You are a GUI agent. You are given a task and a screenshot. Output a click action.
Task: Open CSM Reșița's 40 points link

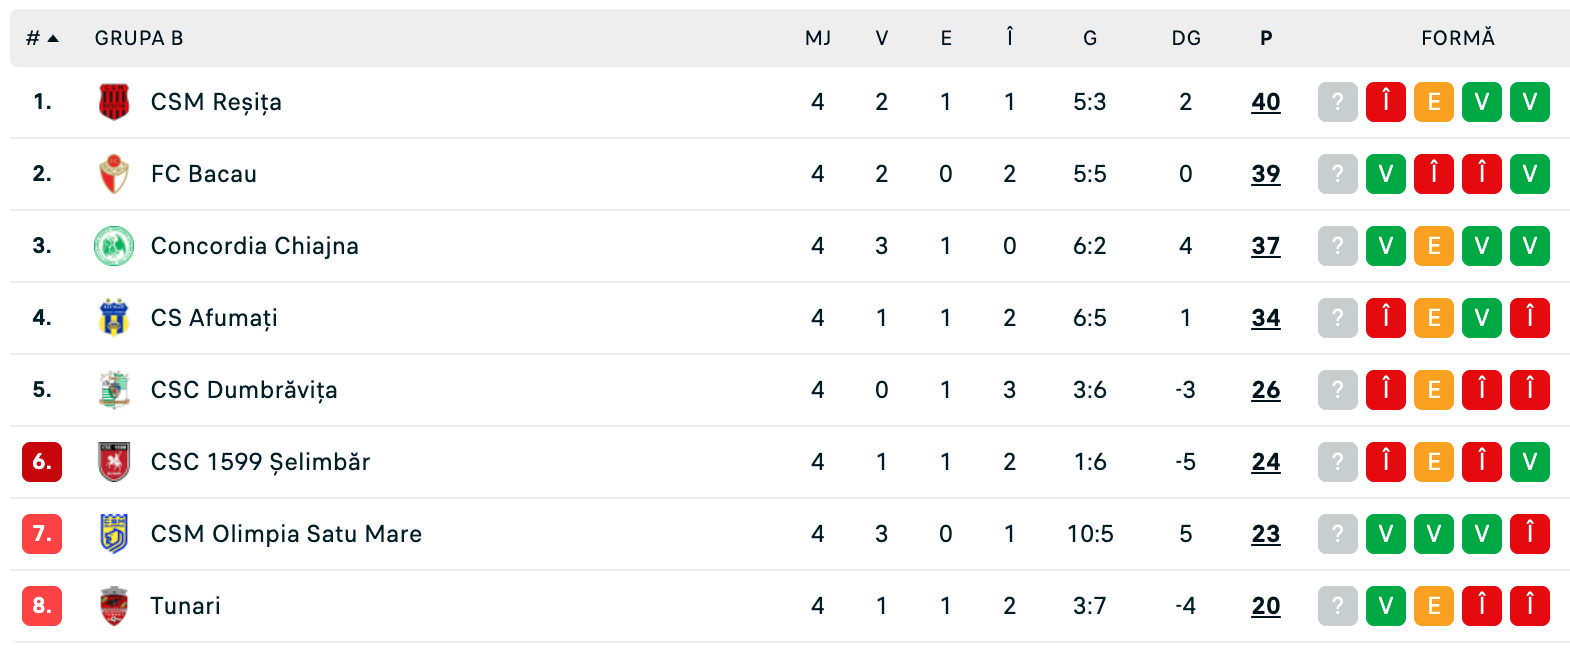[1266, 102]
